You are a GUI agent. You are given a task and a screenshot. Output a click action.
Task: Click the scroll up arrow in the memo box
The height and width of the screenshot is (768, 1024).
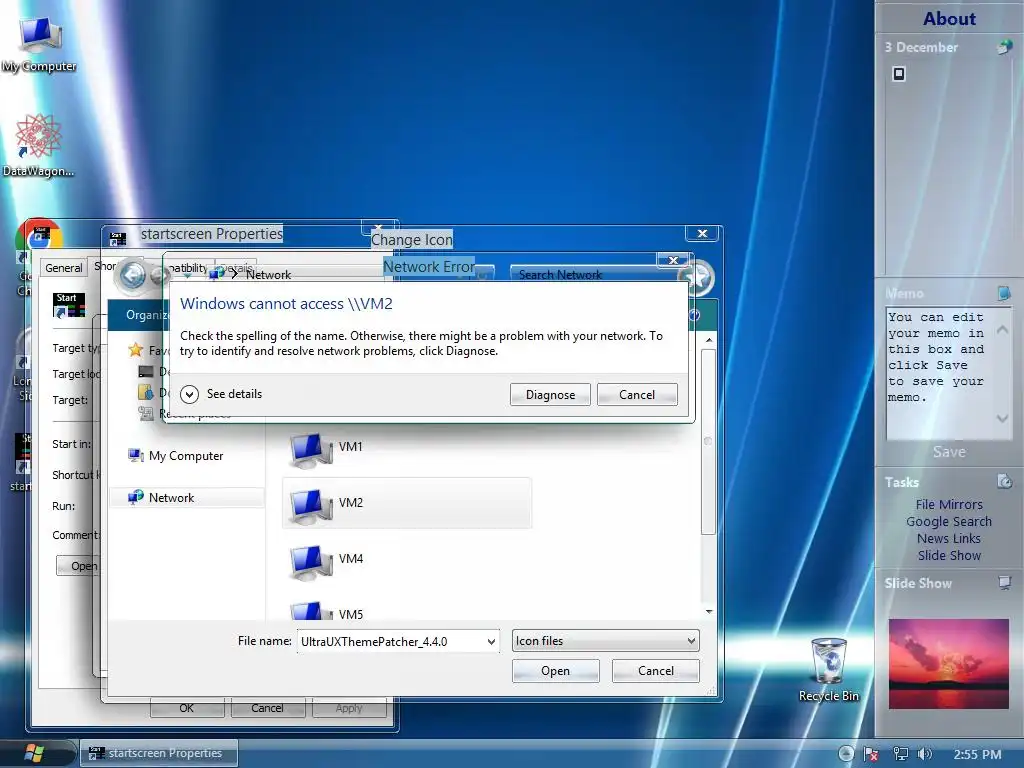[1002, 330]
